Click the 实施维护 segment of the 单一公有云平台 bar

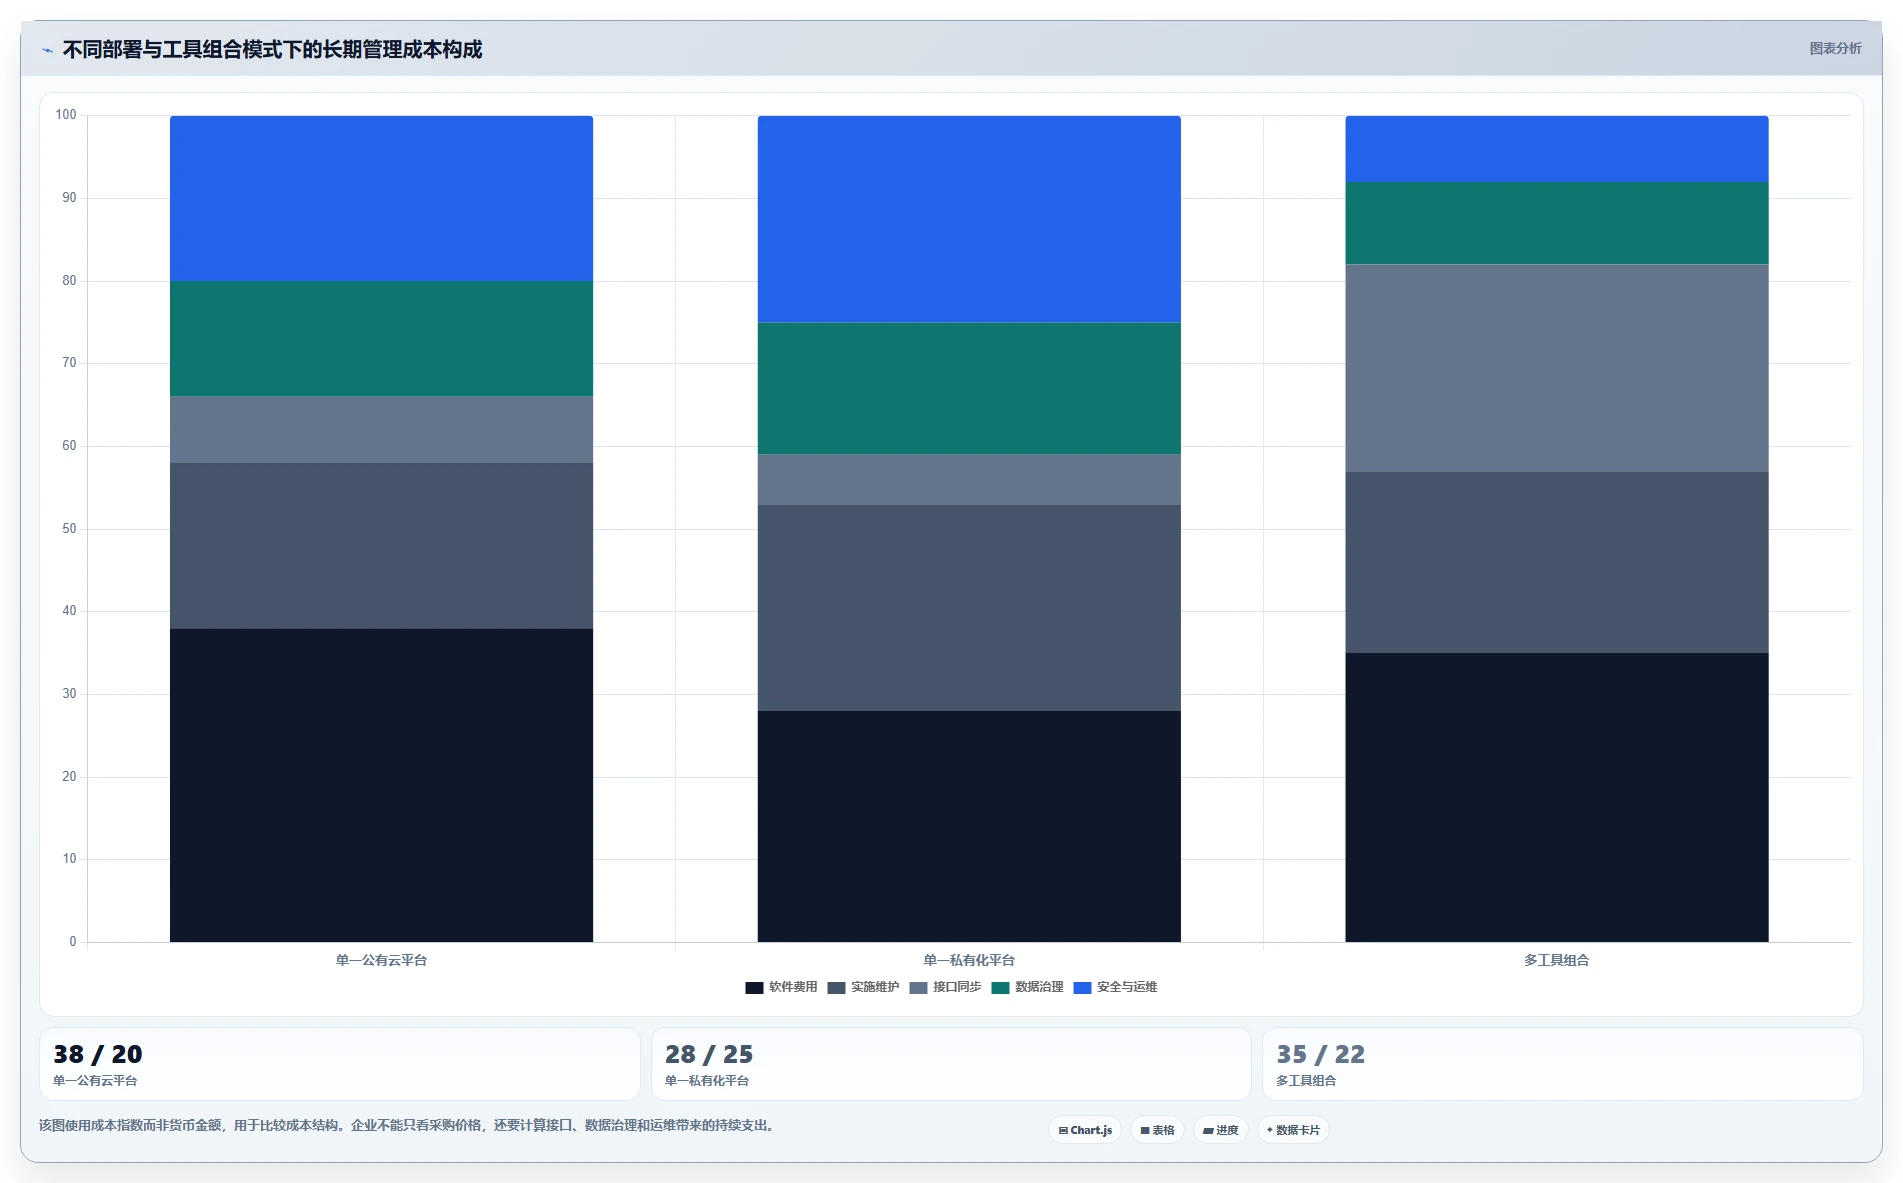[x=381, y=546]
